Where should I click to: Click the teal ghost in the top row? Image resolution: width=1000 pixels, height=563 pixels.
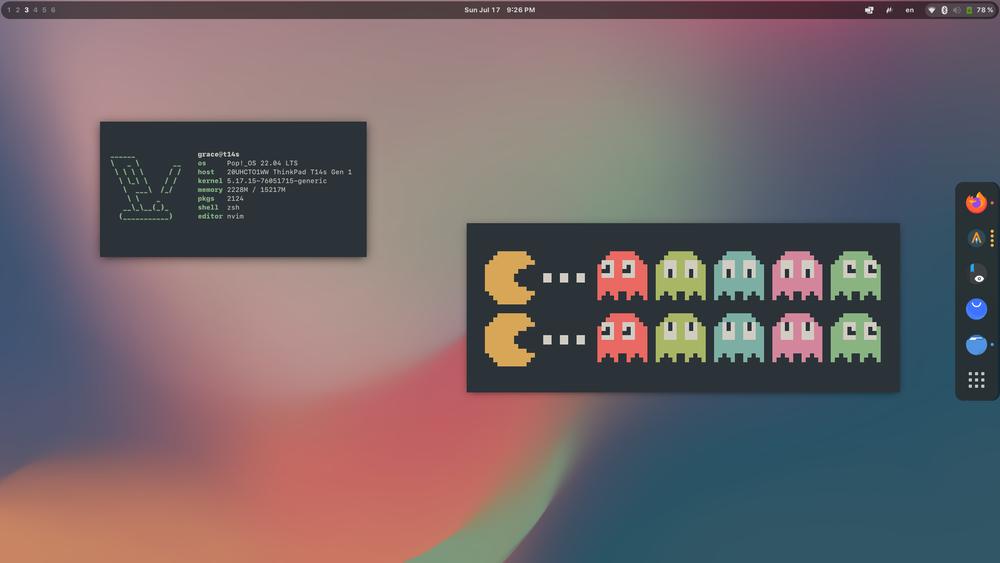[739, 275]
